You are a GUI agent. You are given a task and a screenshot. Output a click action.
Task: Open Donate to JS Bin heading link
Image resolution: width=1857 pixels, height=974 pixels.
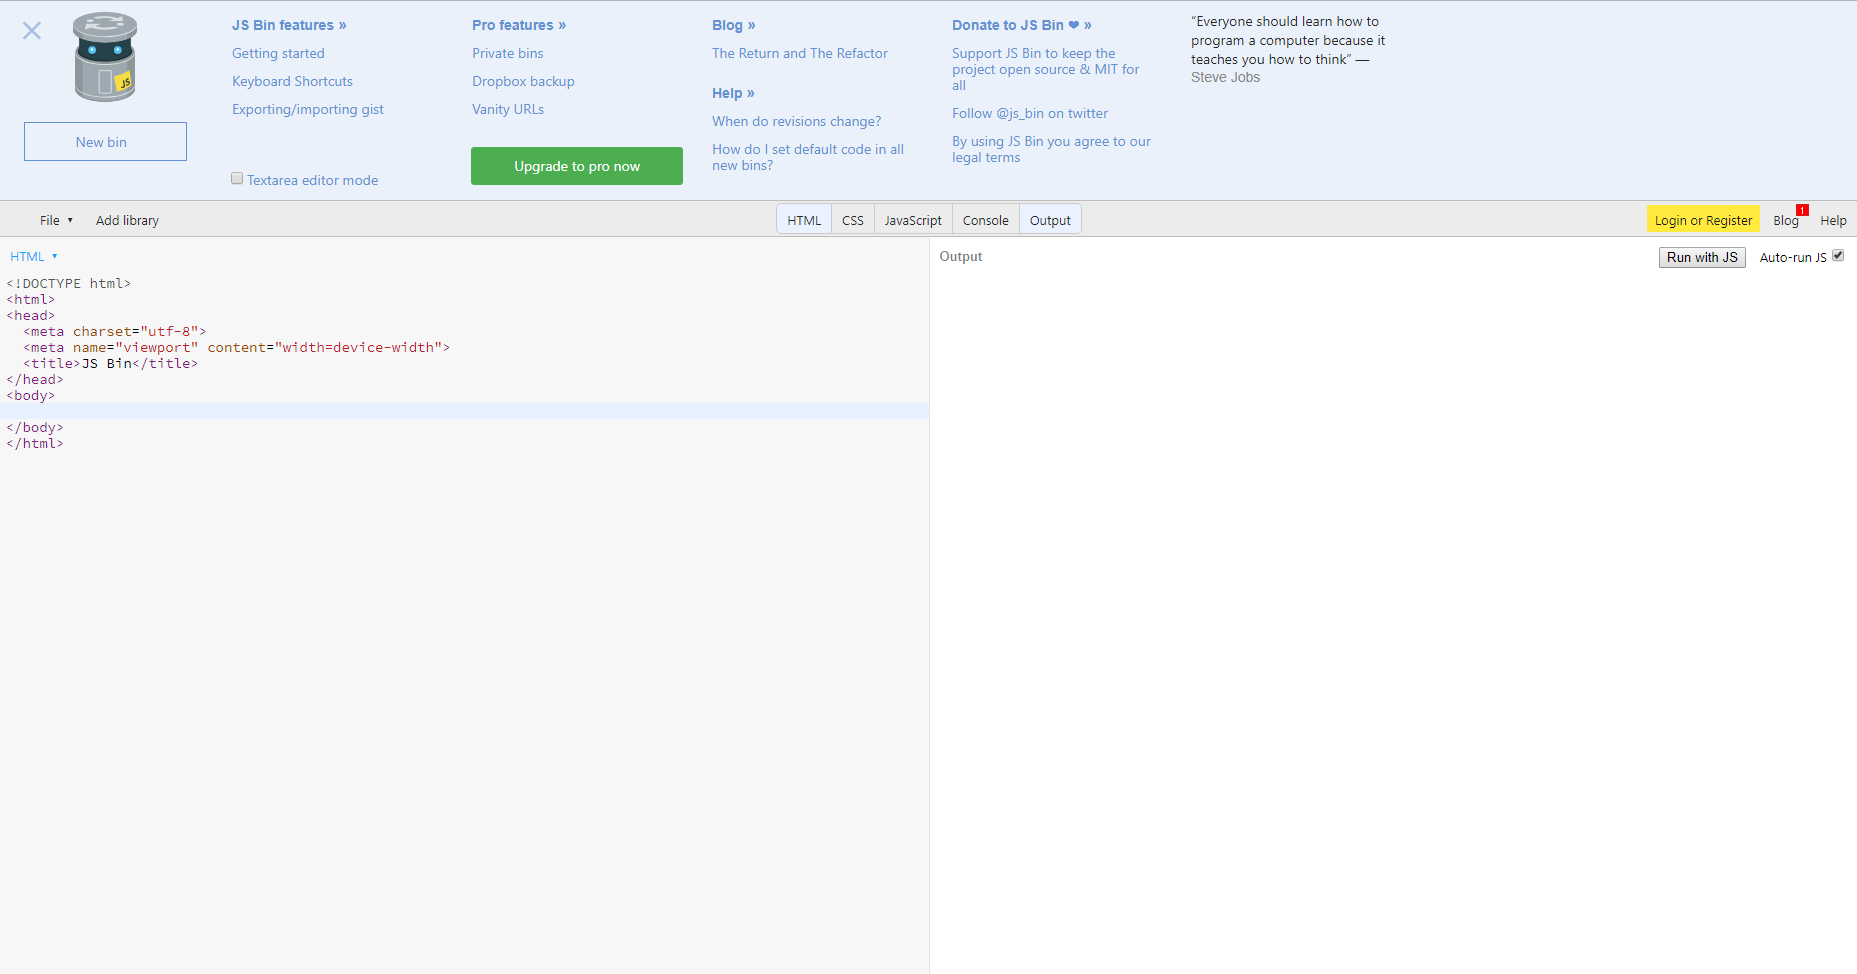point(1022,25)
